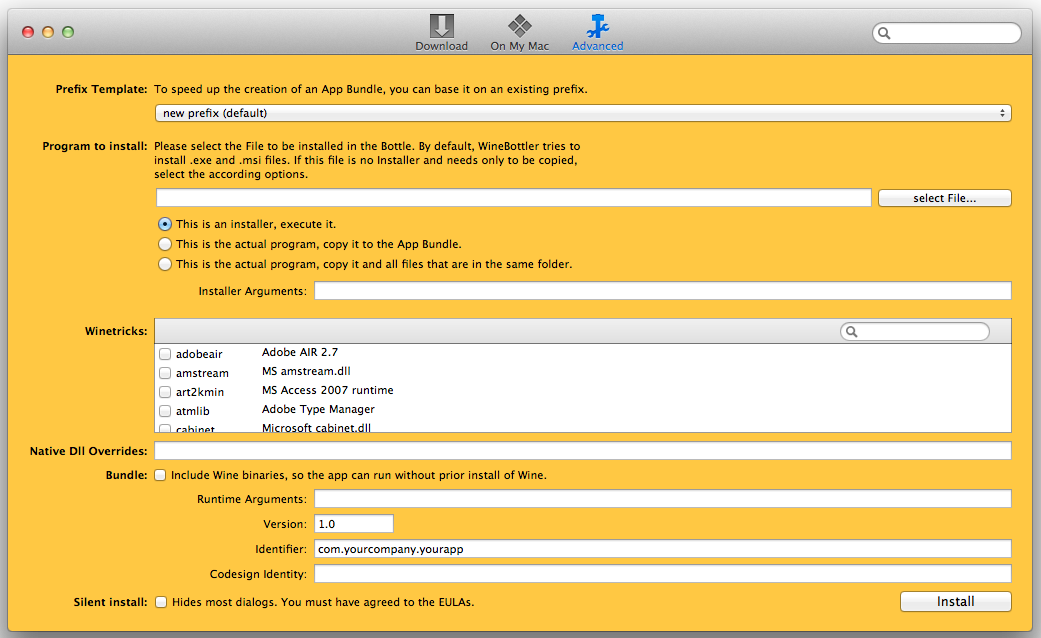The image size is (1041, 638).
Task: Close the window with red button
Action: pos(28,32)
